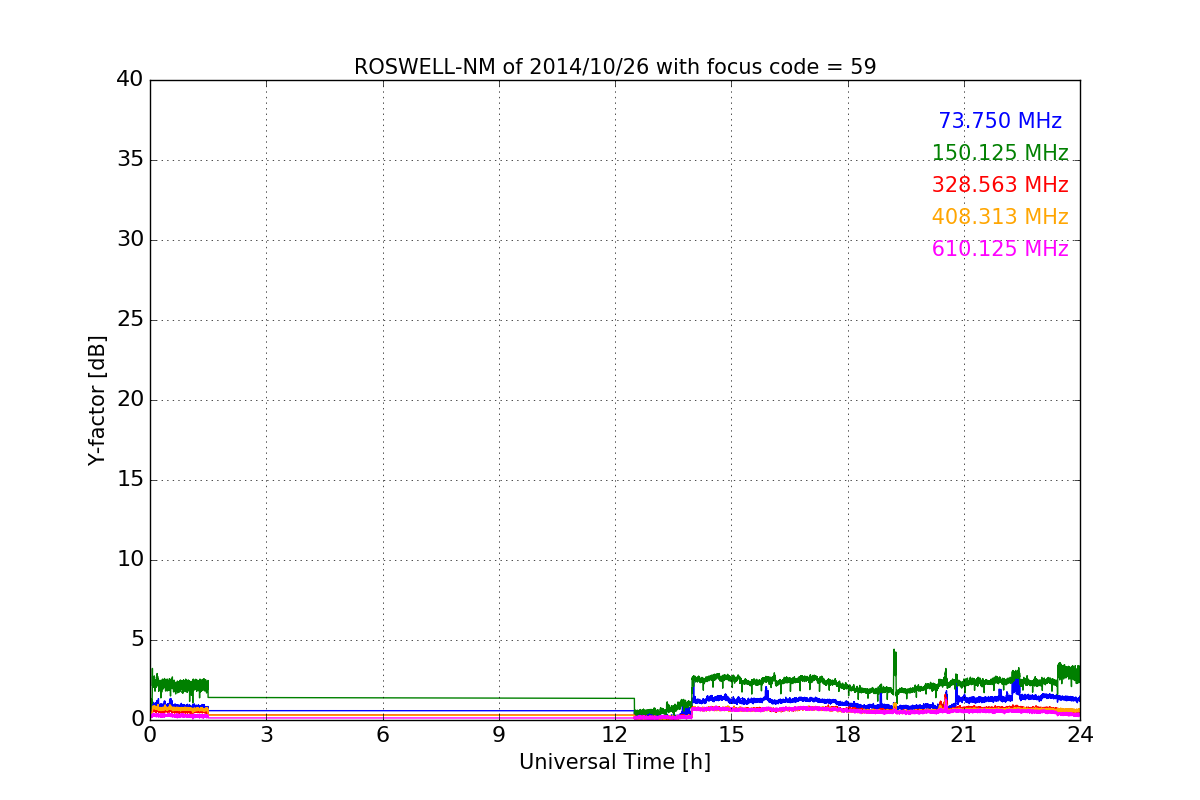Click the 408.313 MHz legend label
The width and height of the screenshot is (1200, 800).
coord(1000,217)
